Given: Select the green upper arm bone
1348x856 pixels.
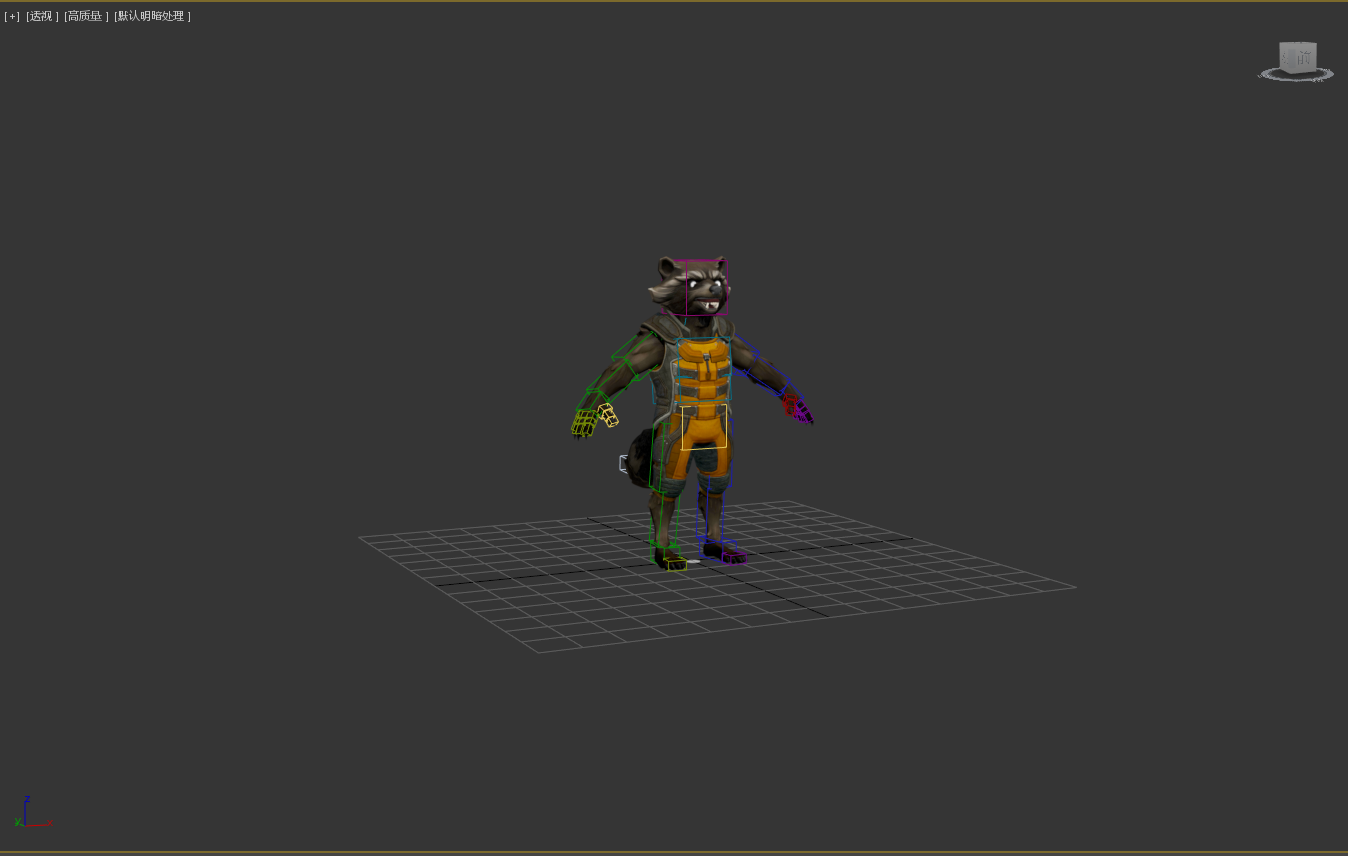Looking at the screenshot, I should coord(635,352).
